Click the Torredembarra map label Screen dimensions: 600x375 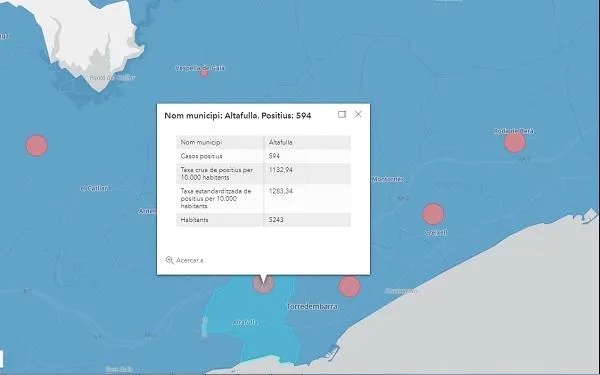pyautogui.click(x=313, y=307)
